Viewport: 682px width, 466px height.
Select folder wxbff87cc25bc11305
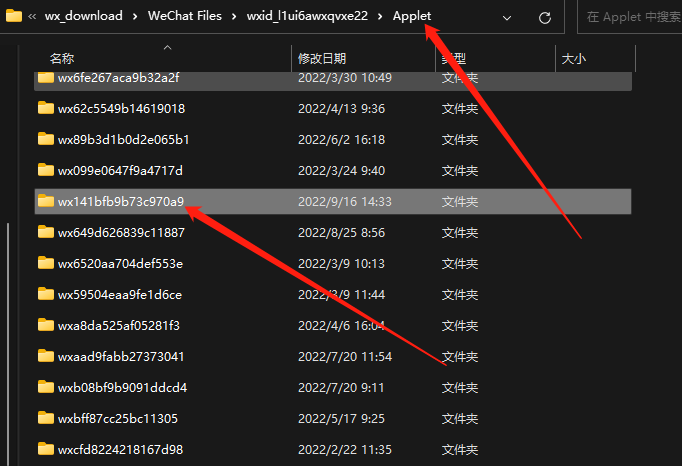[x=333, y=419]
